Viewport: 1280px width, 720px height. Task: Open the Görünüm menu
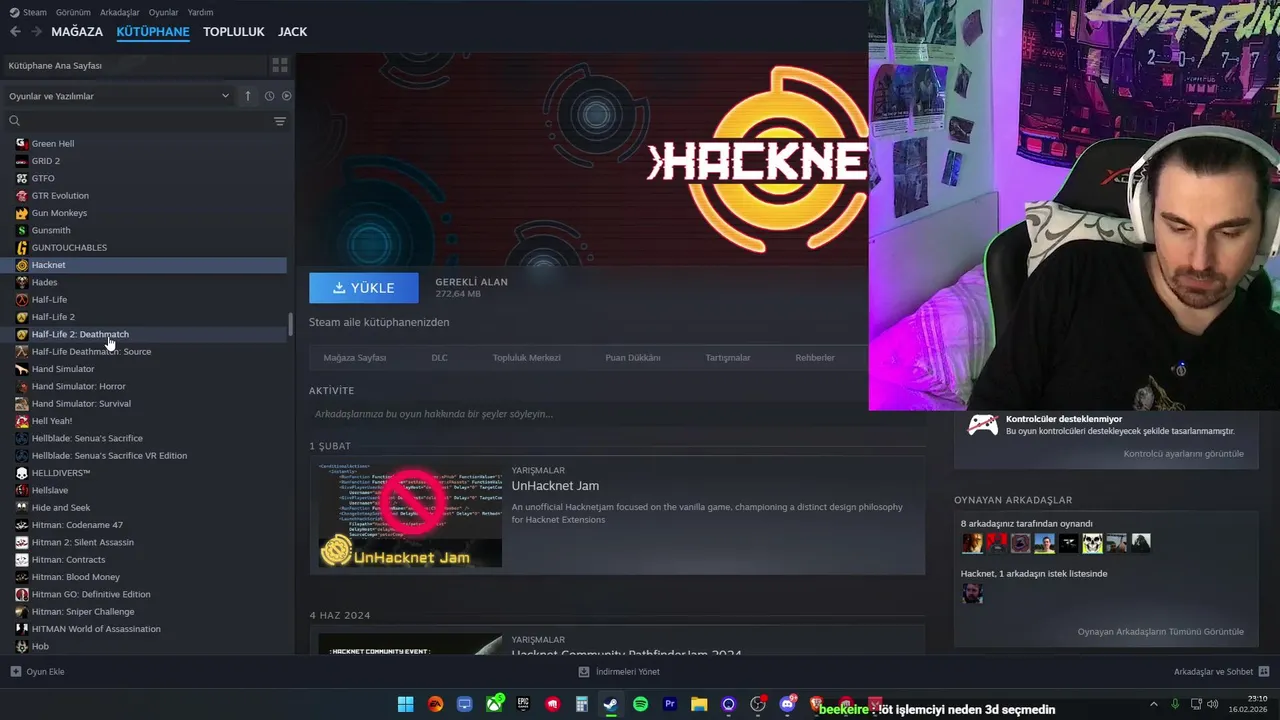point(73,12)
